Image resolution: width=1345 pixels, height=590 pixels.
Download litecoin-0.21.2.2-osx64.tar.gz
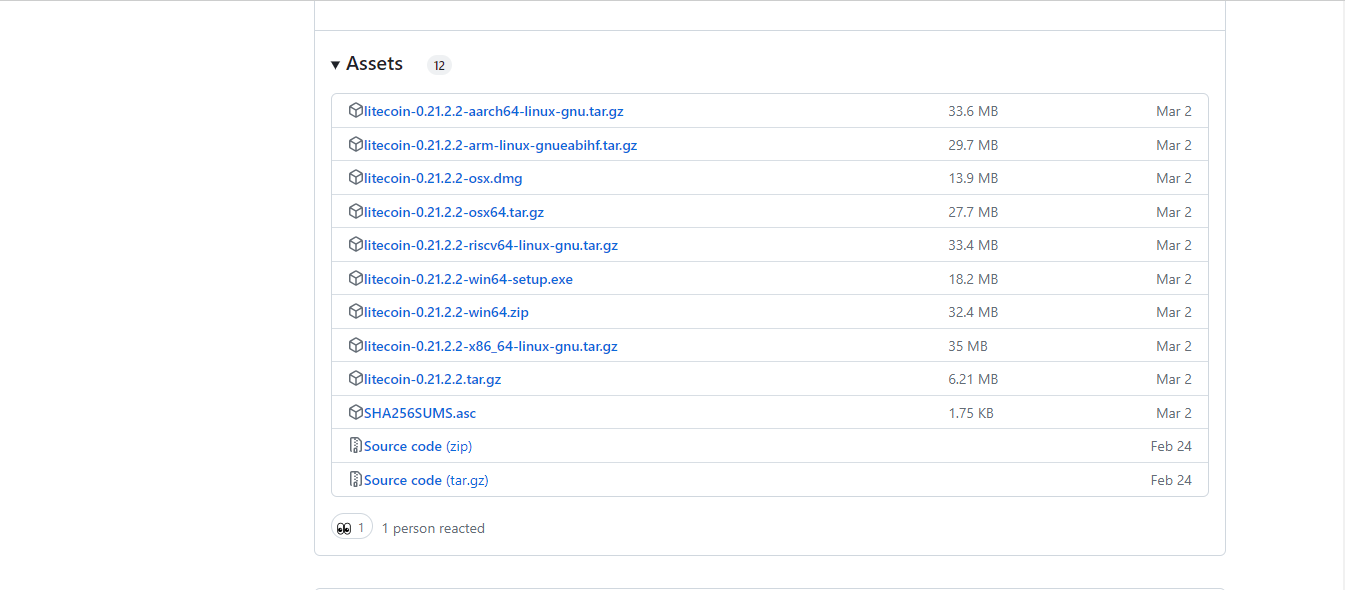tap(454, 212)
